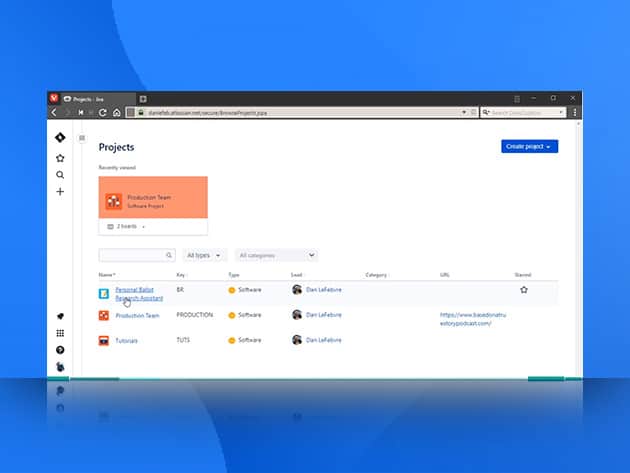Open the app switcher grid icon
Screen dimensions: 630x473
point(60,333)
